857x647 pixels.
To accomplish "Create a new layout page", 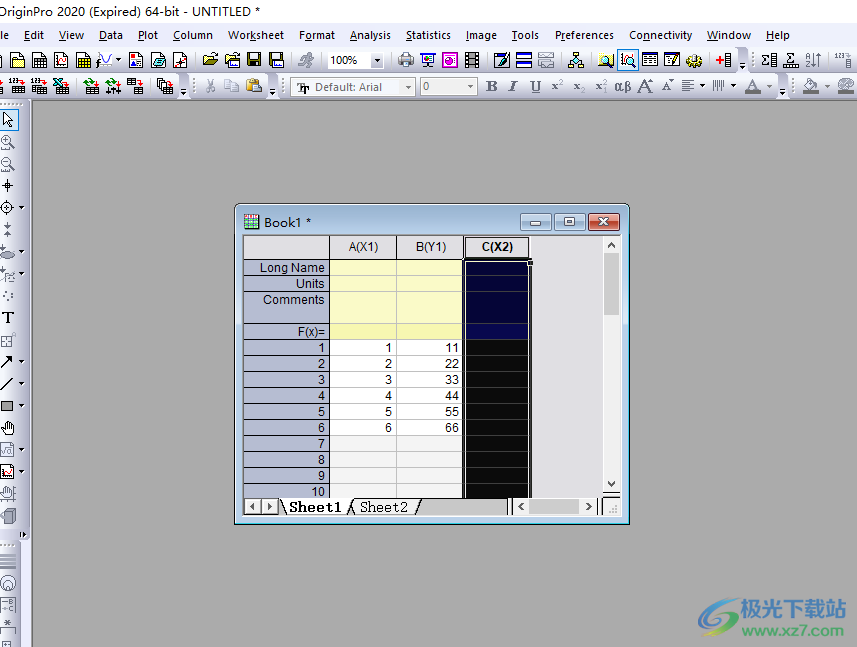I will click(x=136, y=60).
